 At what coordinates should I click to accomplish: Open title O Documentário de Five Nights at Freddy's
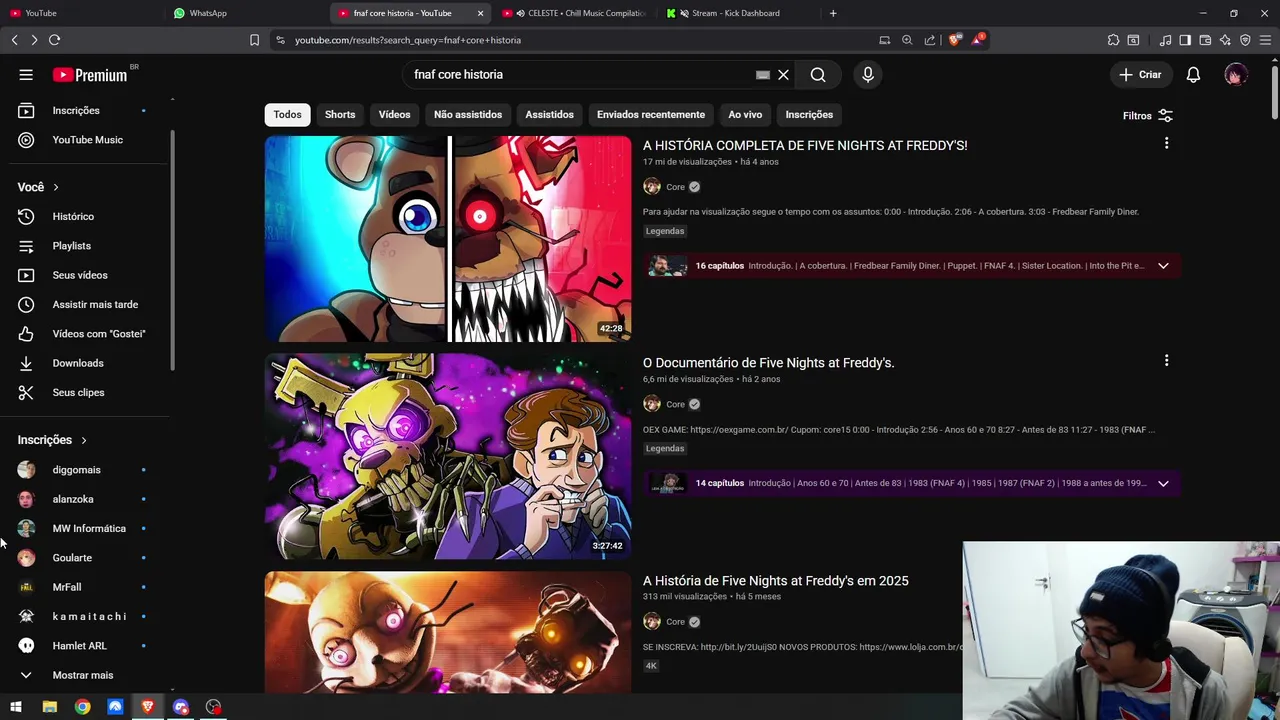pyautogui.click(x=768, y=363)
